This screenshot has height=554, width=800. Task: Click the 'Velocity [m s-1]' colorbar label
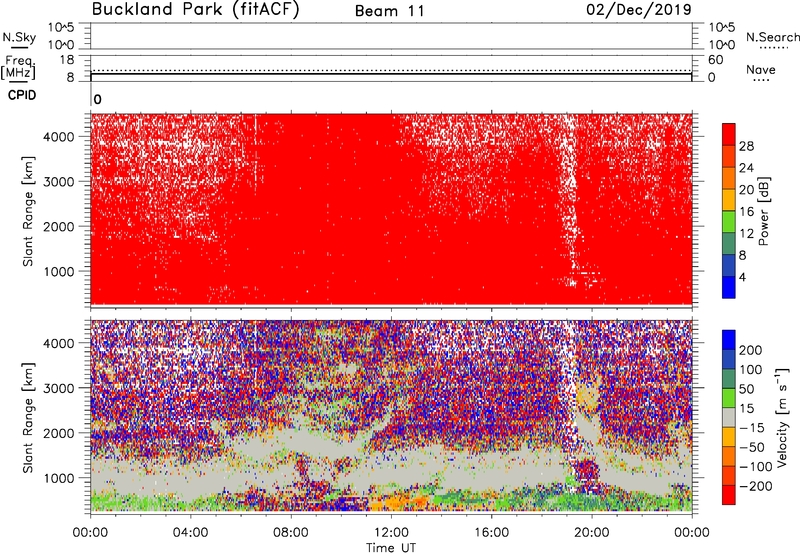783,417
